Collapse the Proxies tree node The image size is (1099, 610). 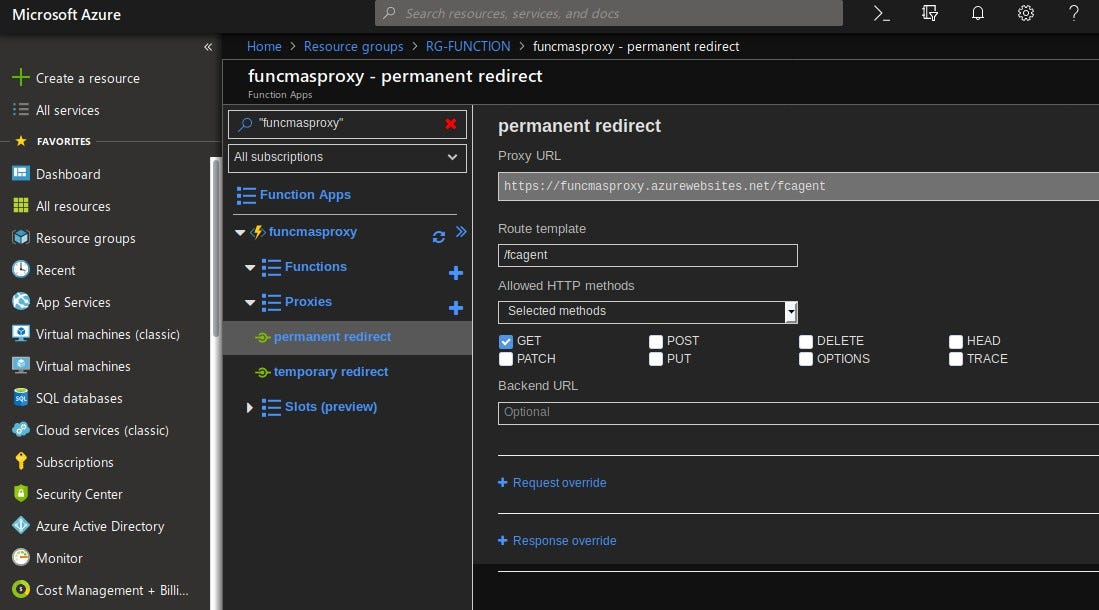tap(250, 302)
